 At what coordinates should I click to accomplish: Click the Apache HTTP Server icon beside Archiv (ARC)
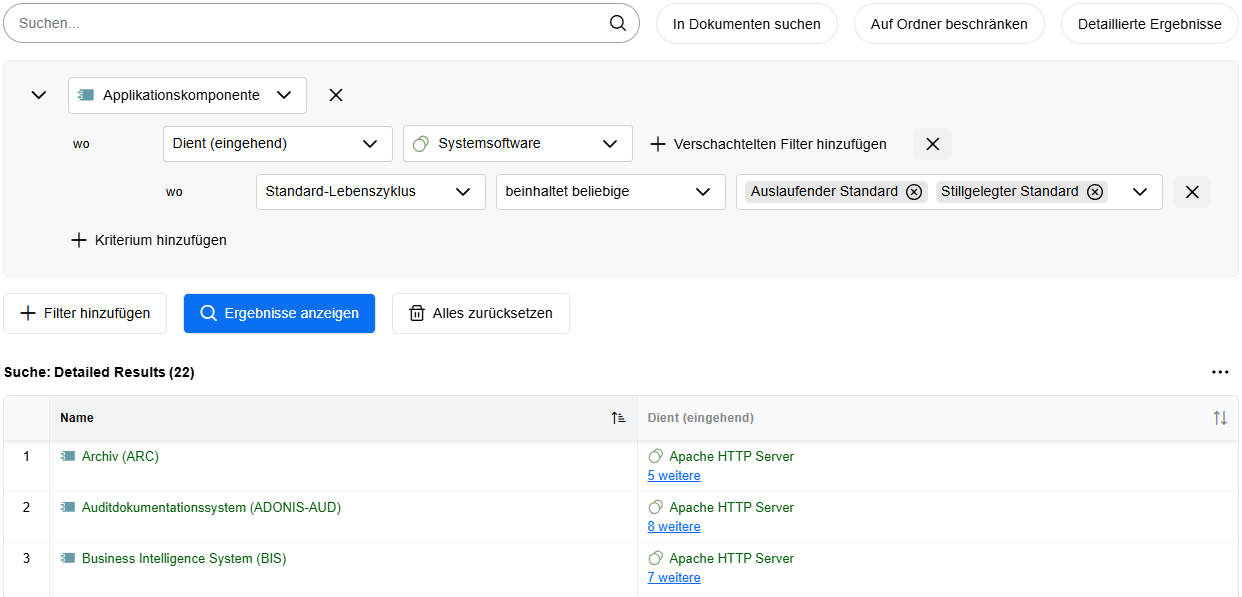tap(656, 456)
